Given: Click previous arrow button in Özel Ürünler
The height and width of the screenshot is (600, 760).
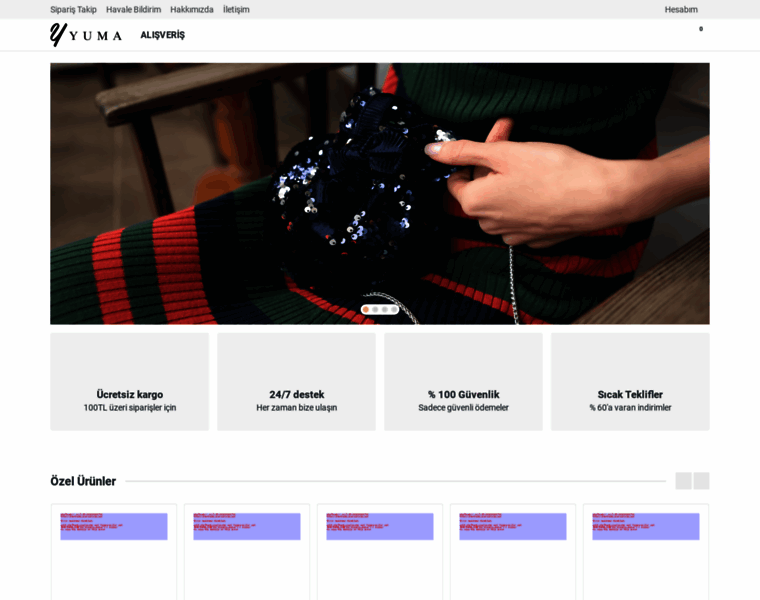Looking at the screenshot, I should (683, 481).
